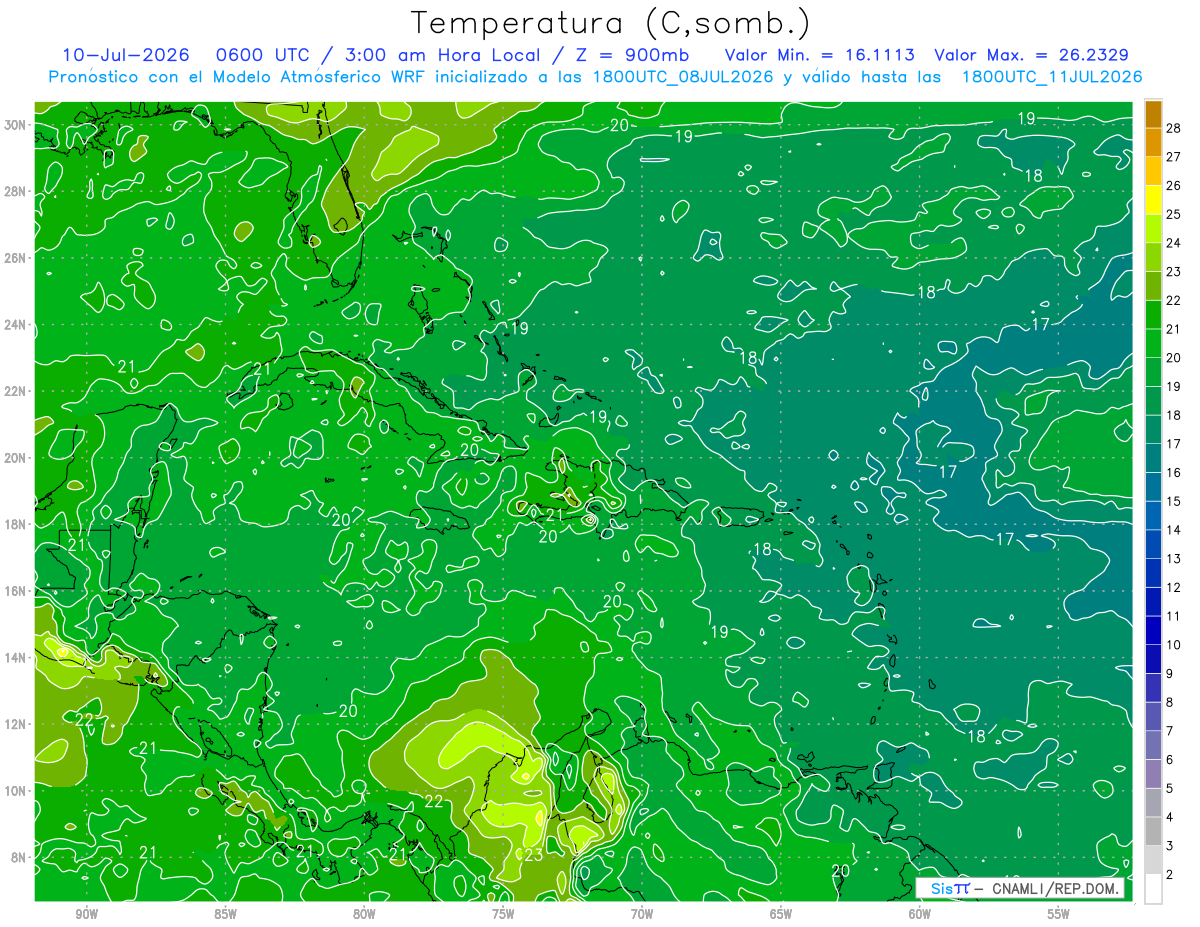Click legend swatch between values 20 and 21
This screenshot has width=1200, height=927.
(x=1153, y=343)
